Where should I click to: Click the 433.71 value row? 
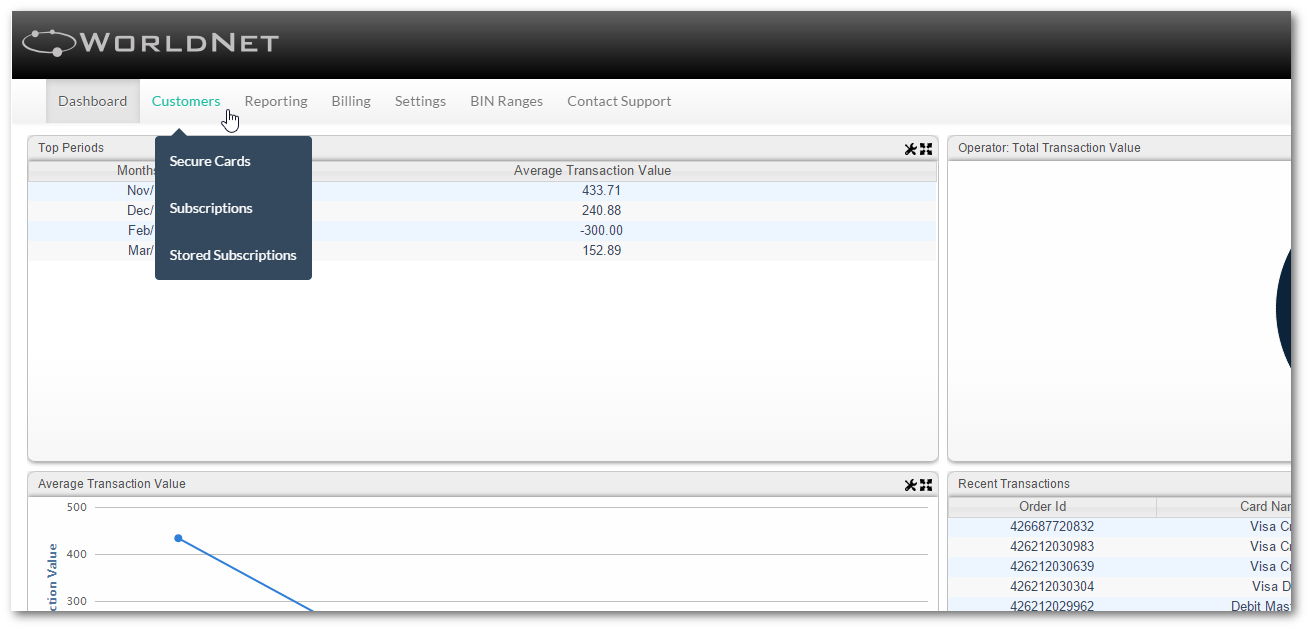(x=601, y=191)
